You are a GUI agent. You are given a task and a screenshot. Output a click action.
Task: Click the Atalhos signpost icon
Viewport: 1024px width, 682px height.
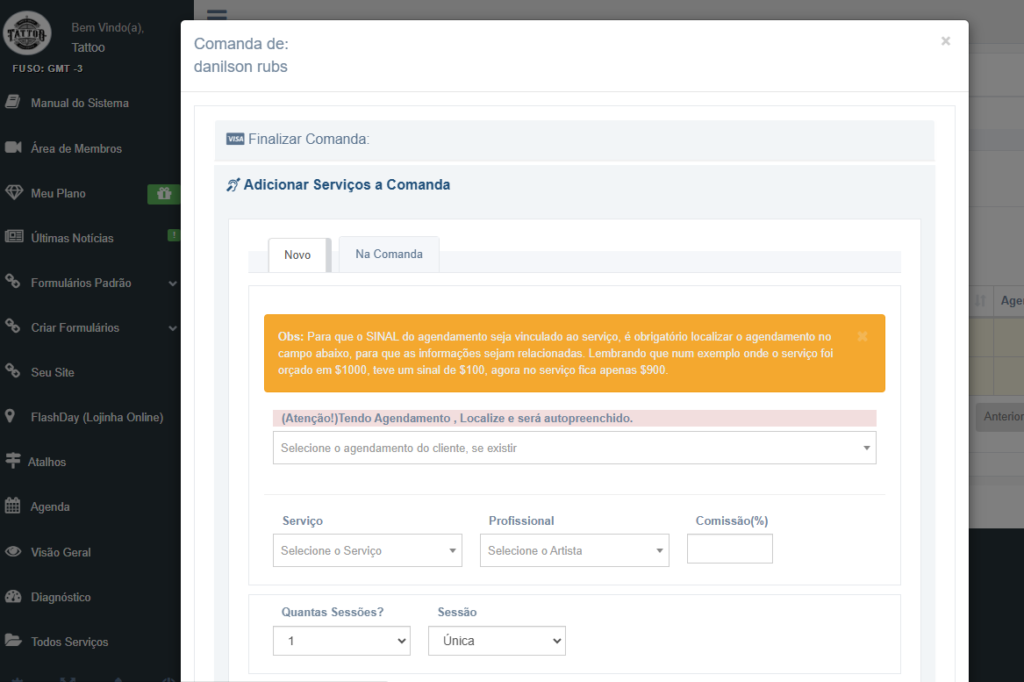pyautogui.click(x=12, y=461)
